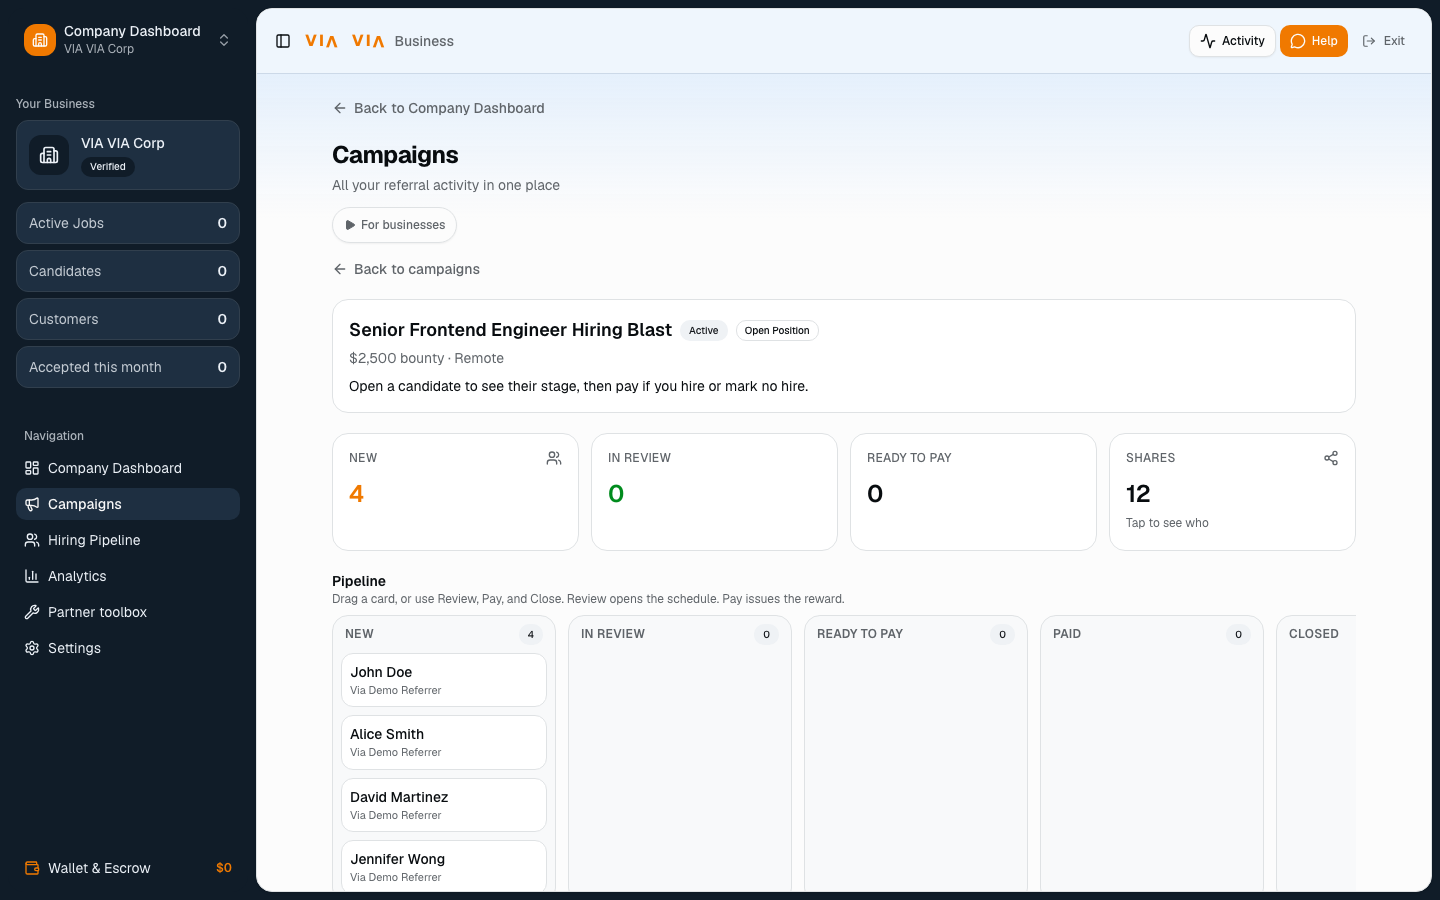Viewport: 1440px width, 900px height.
Task: Open John Doe candidate card
Action: pos(444,680)
